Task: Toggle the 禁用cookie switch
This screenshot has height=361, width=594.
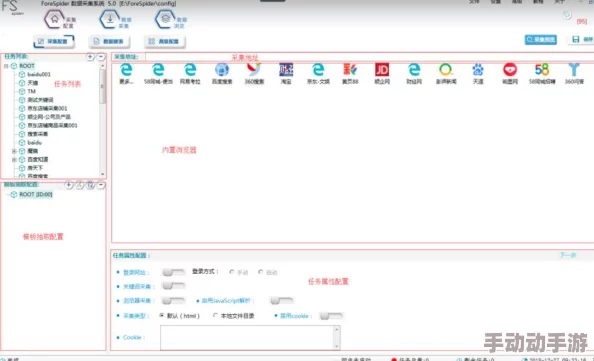Action: pyautogui.click(x=331, y=316)
